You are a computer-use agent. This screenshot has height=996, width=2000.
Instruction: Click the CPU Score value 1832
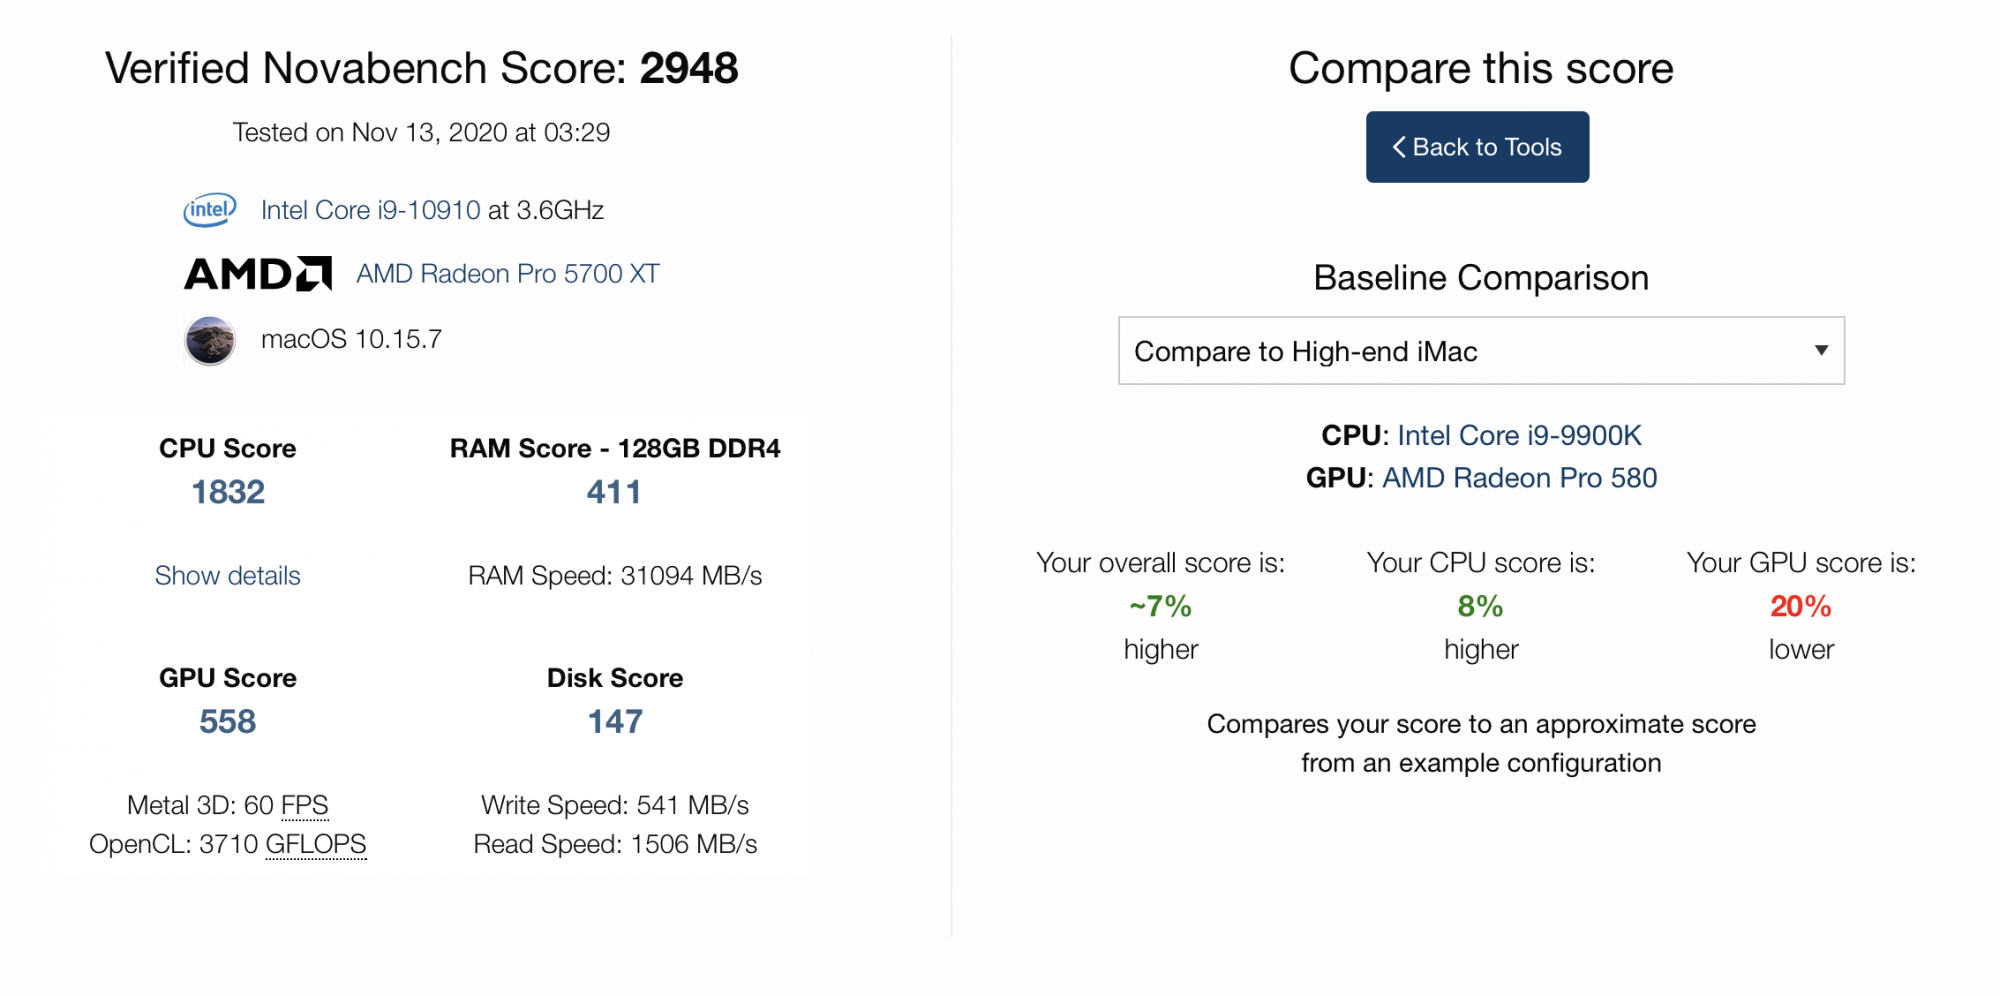coord(228,492)
